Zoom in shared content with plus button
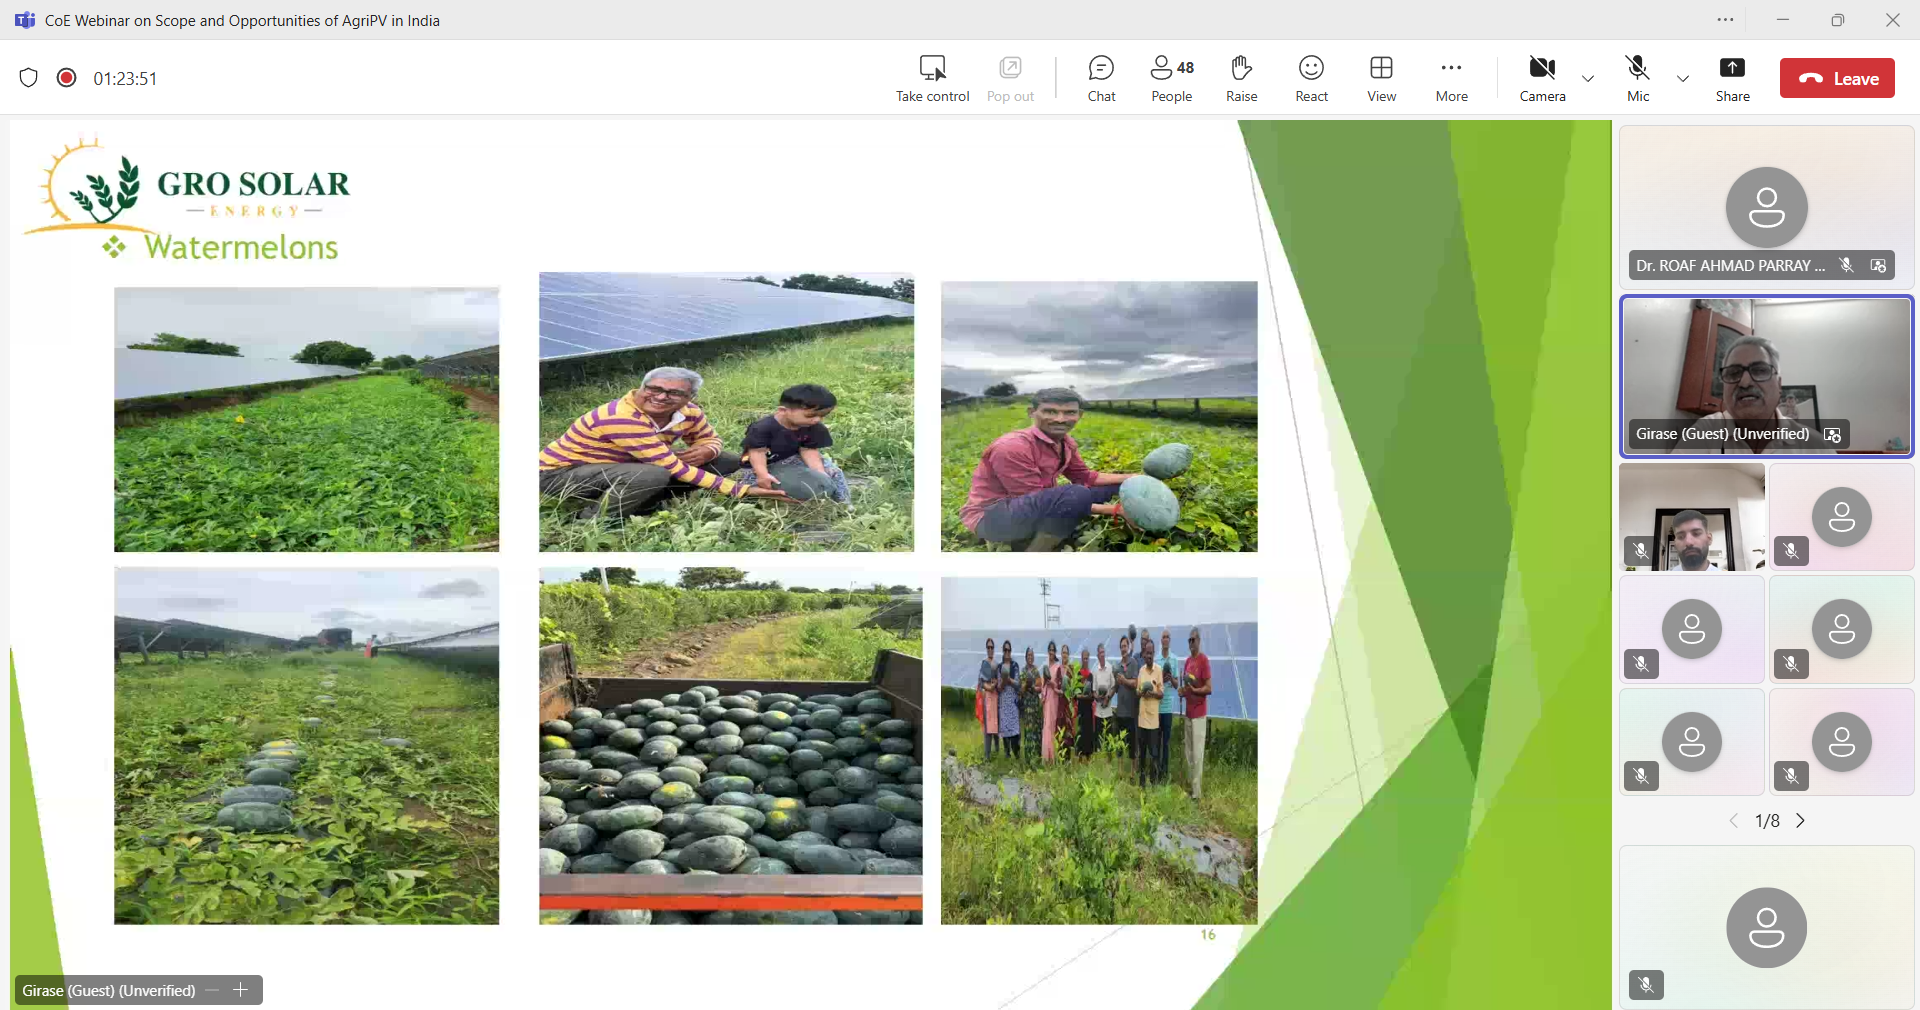The height and width of the screenshot is (1010, 1920). point(241,990)
